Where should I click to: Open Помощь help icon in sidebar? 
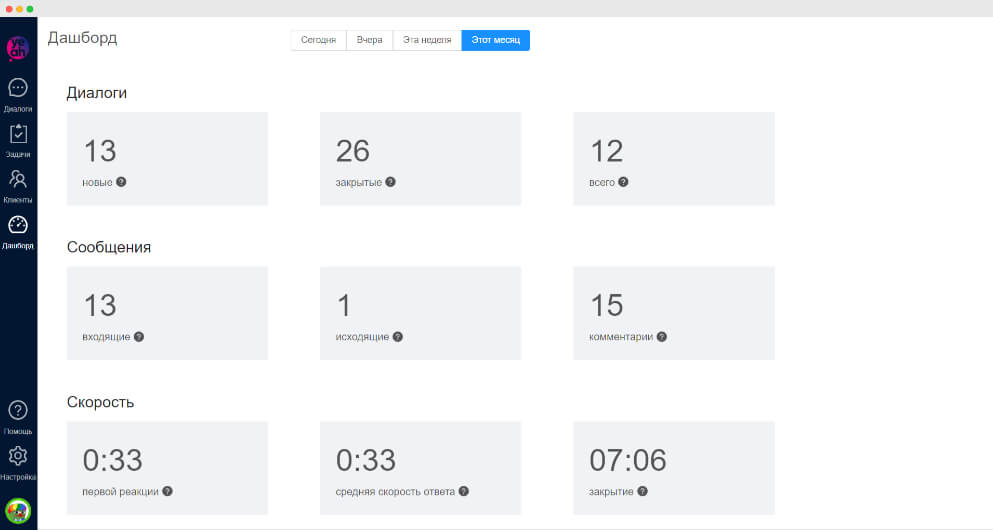coord(18,411)
